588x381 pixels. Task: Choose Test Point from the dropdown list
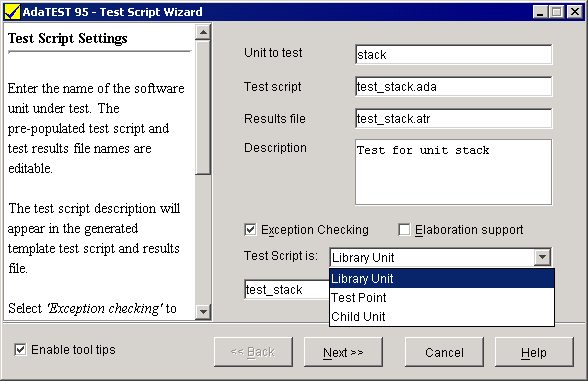(442, 297)
